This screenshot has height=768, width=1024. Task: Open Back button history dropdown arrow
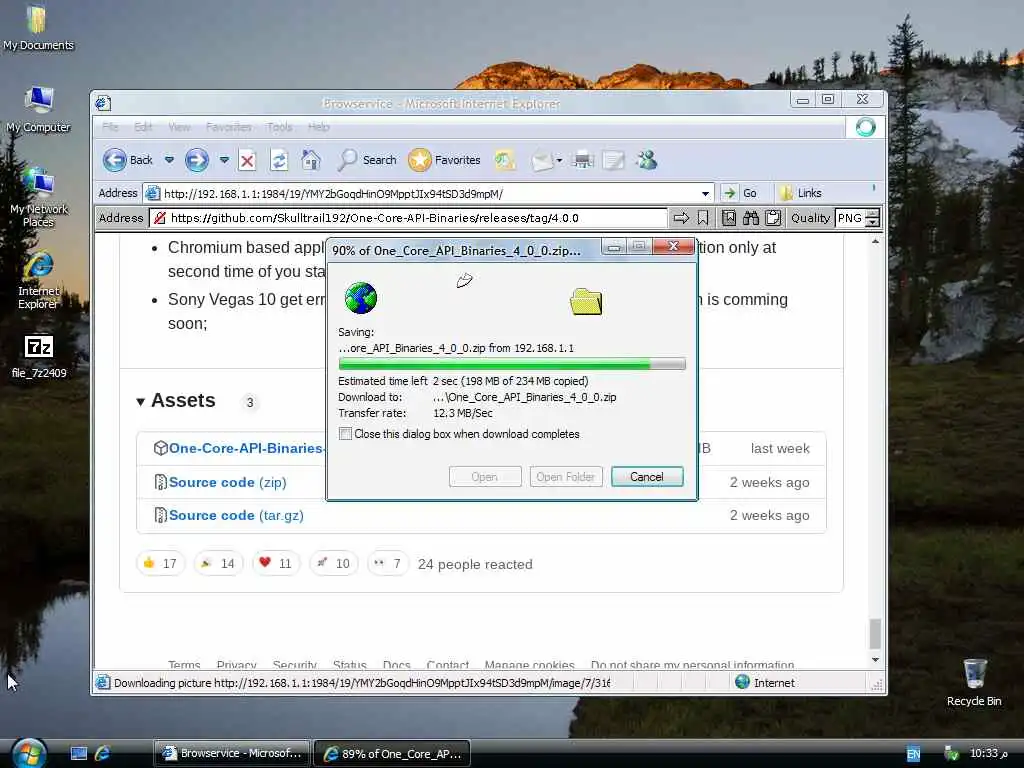[169, 160]
